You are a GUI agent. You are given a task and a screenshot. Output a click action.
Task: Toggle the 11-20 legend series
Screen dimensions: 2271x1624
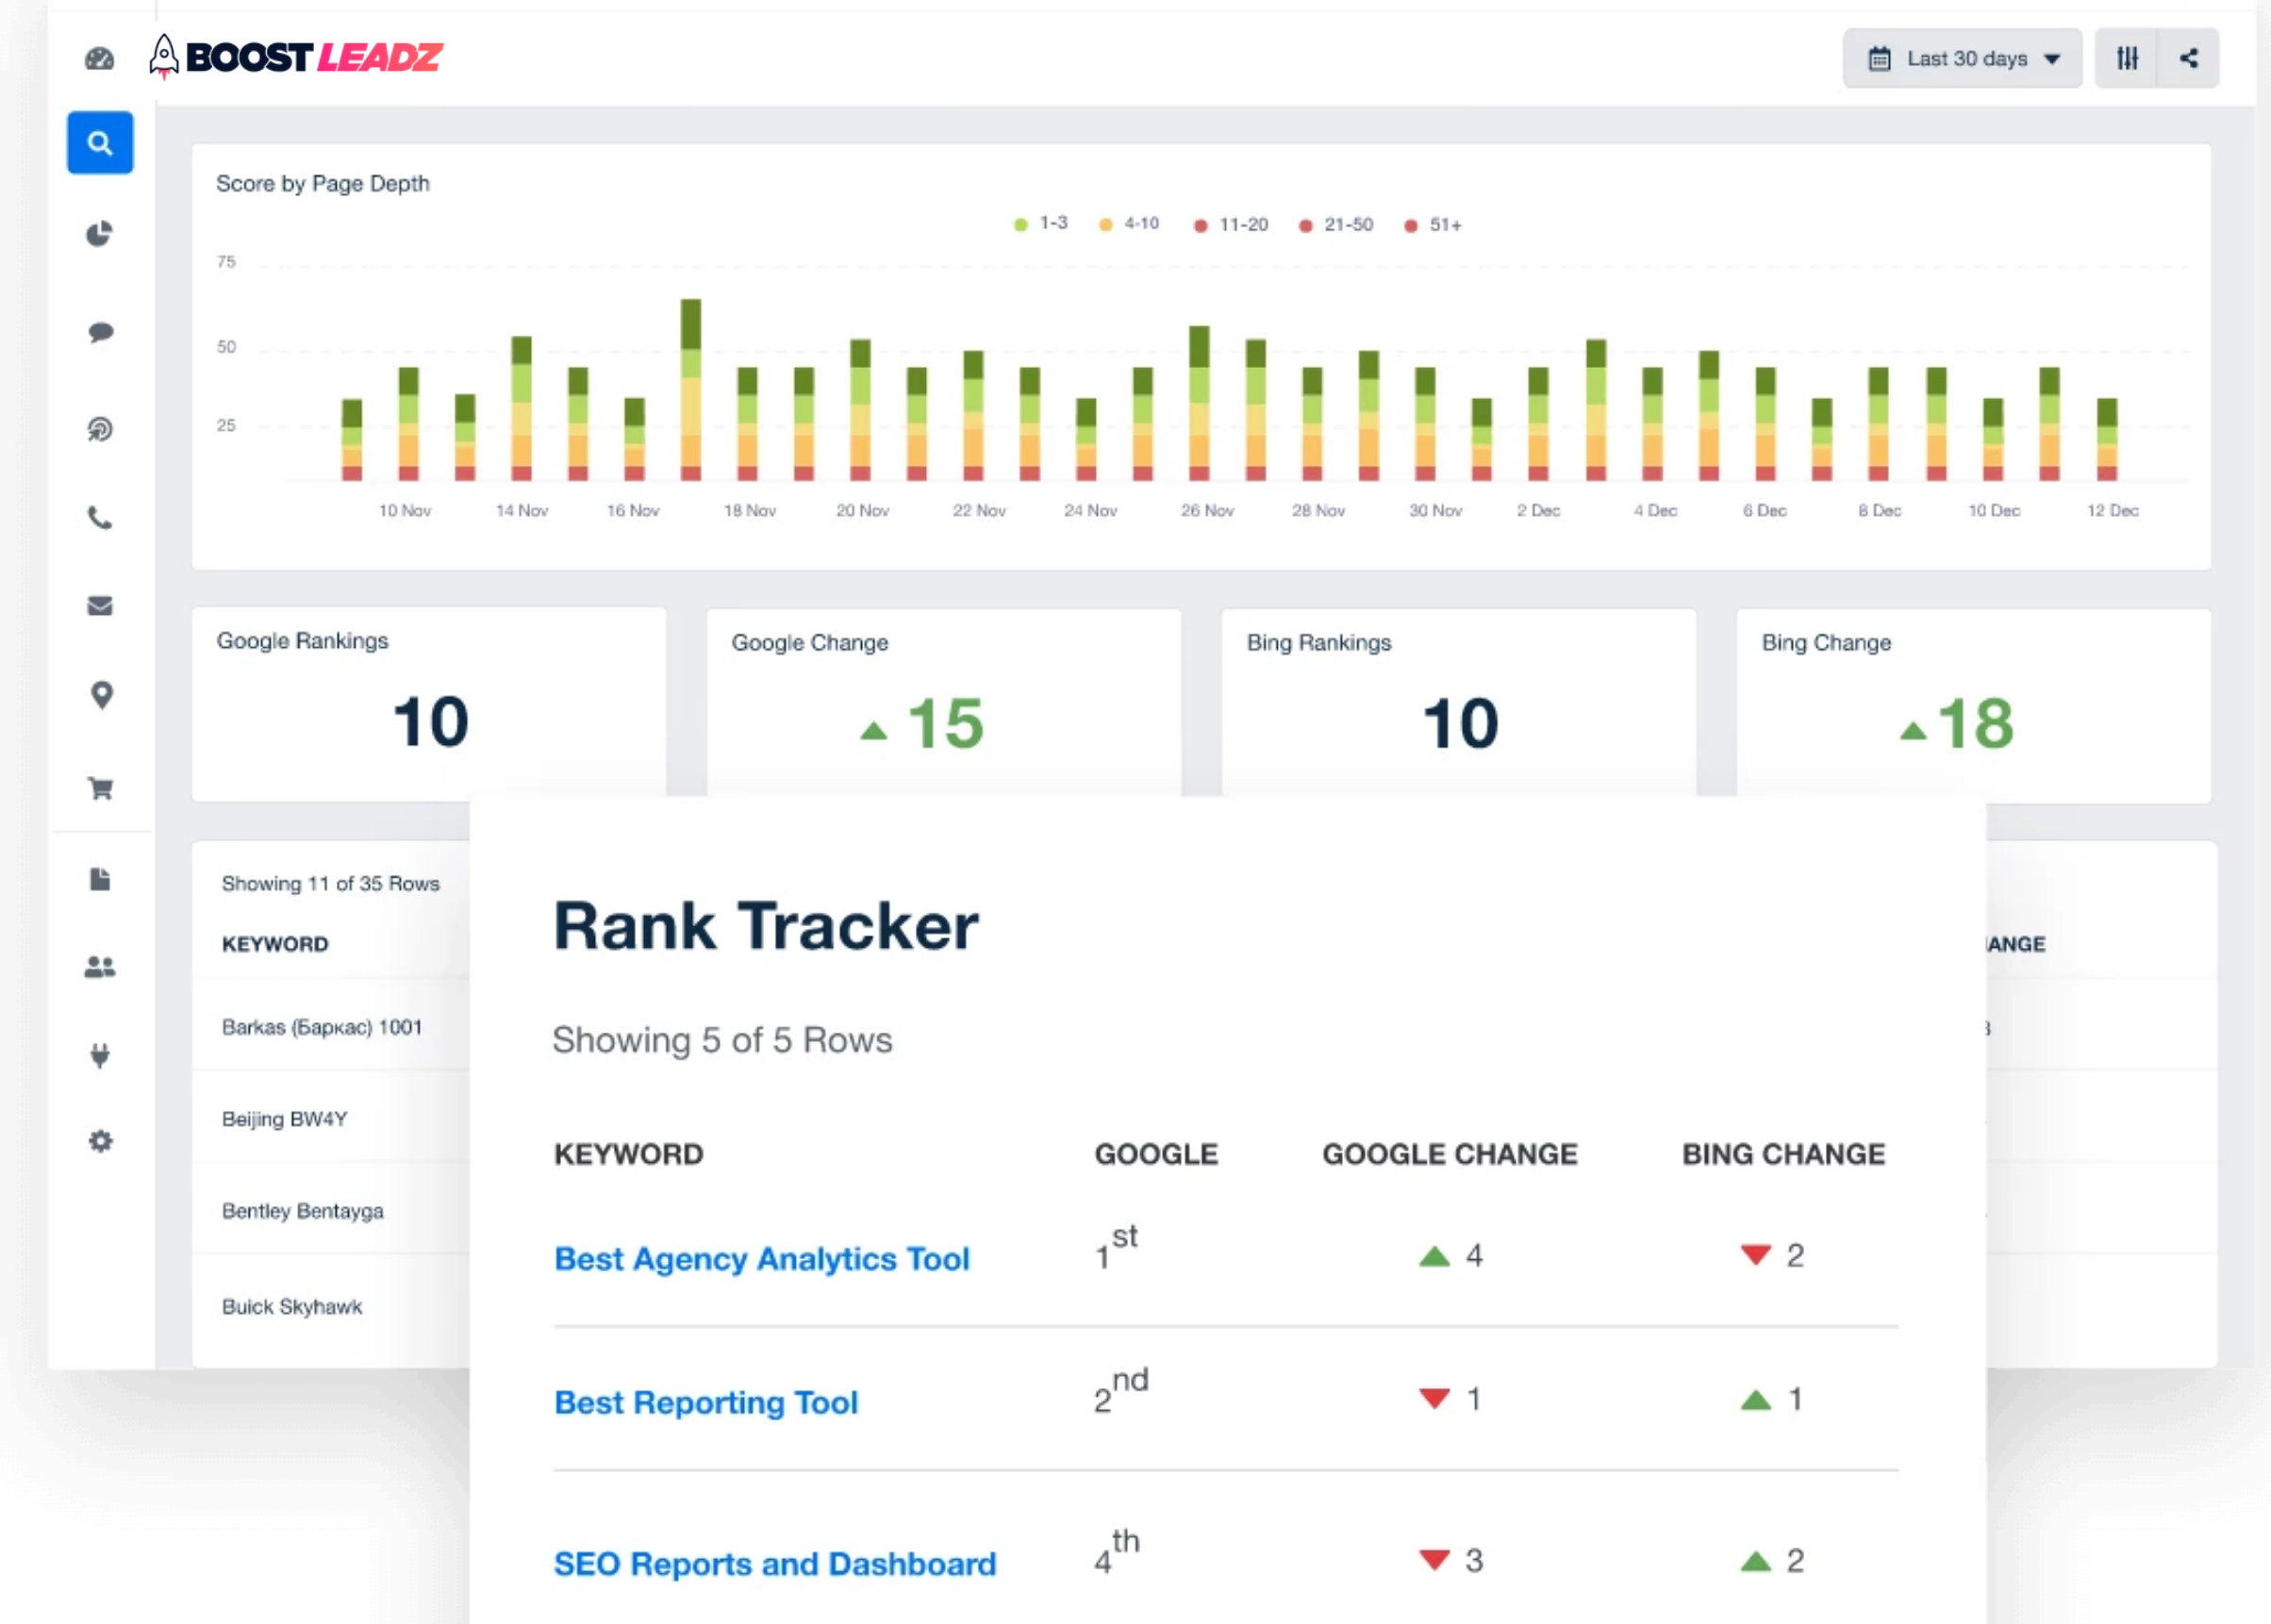pyautogui.click(x=1231, y=225)
